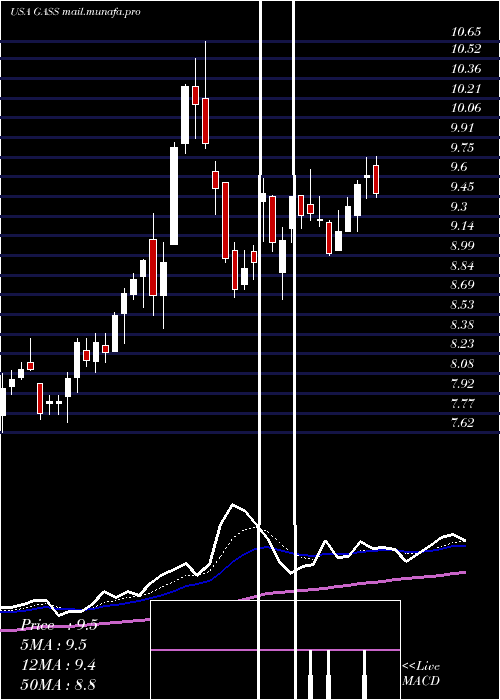Click the '12MA : 9.4' legend entry
The image size is (500, 700).
[59, 665]
